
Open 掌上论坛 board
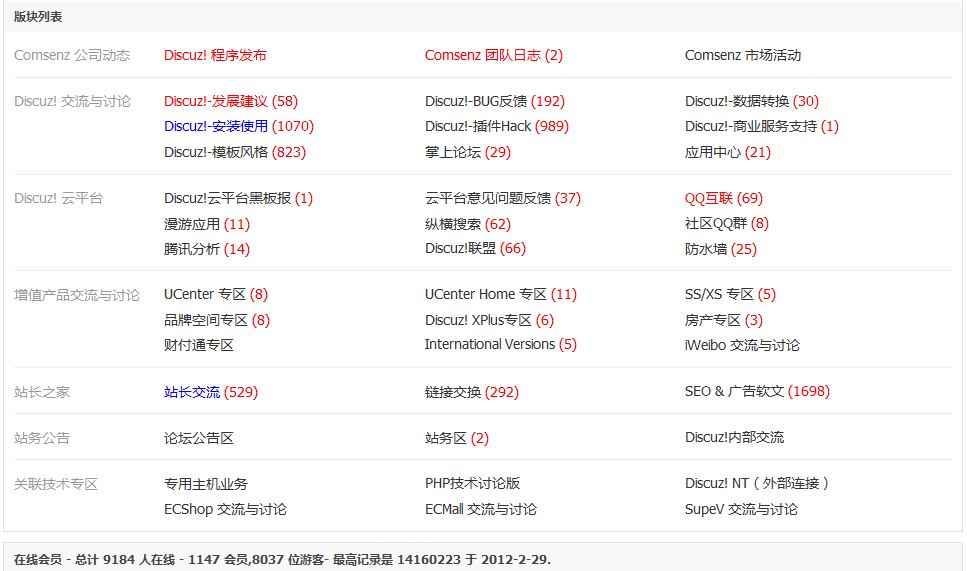pyautogui.click(x=453, y=152)
